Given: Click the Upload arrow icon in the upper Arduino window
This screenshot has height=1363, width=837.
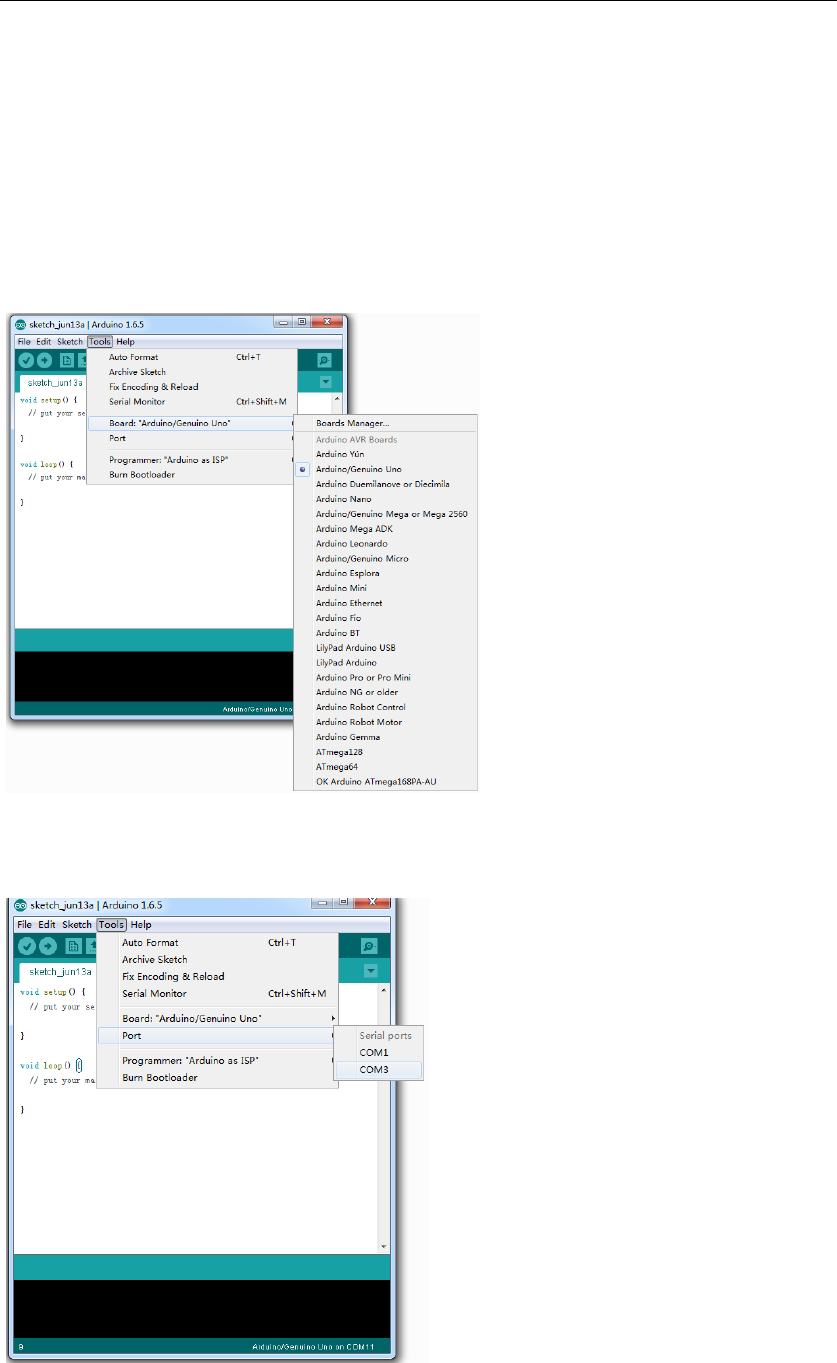Looking at the screenshot, I should tap(45, 361).
